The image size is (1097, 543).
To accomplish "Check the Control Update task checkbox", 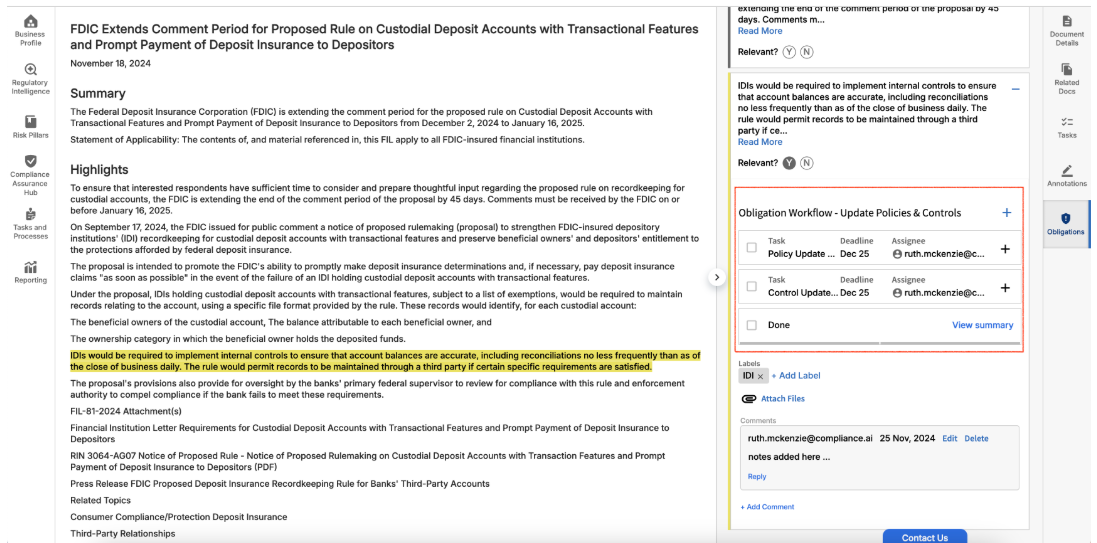I will click(751, 287).
